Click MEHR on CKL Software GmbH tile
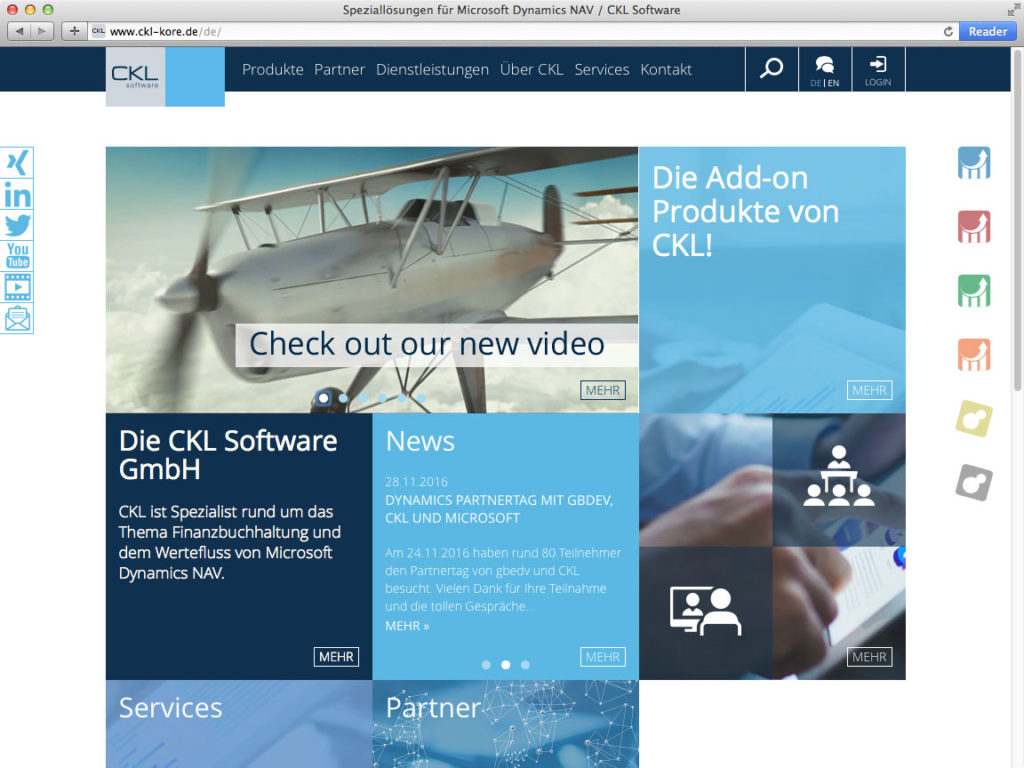 click(336, 656)
